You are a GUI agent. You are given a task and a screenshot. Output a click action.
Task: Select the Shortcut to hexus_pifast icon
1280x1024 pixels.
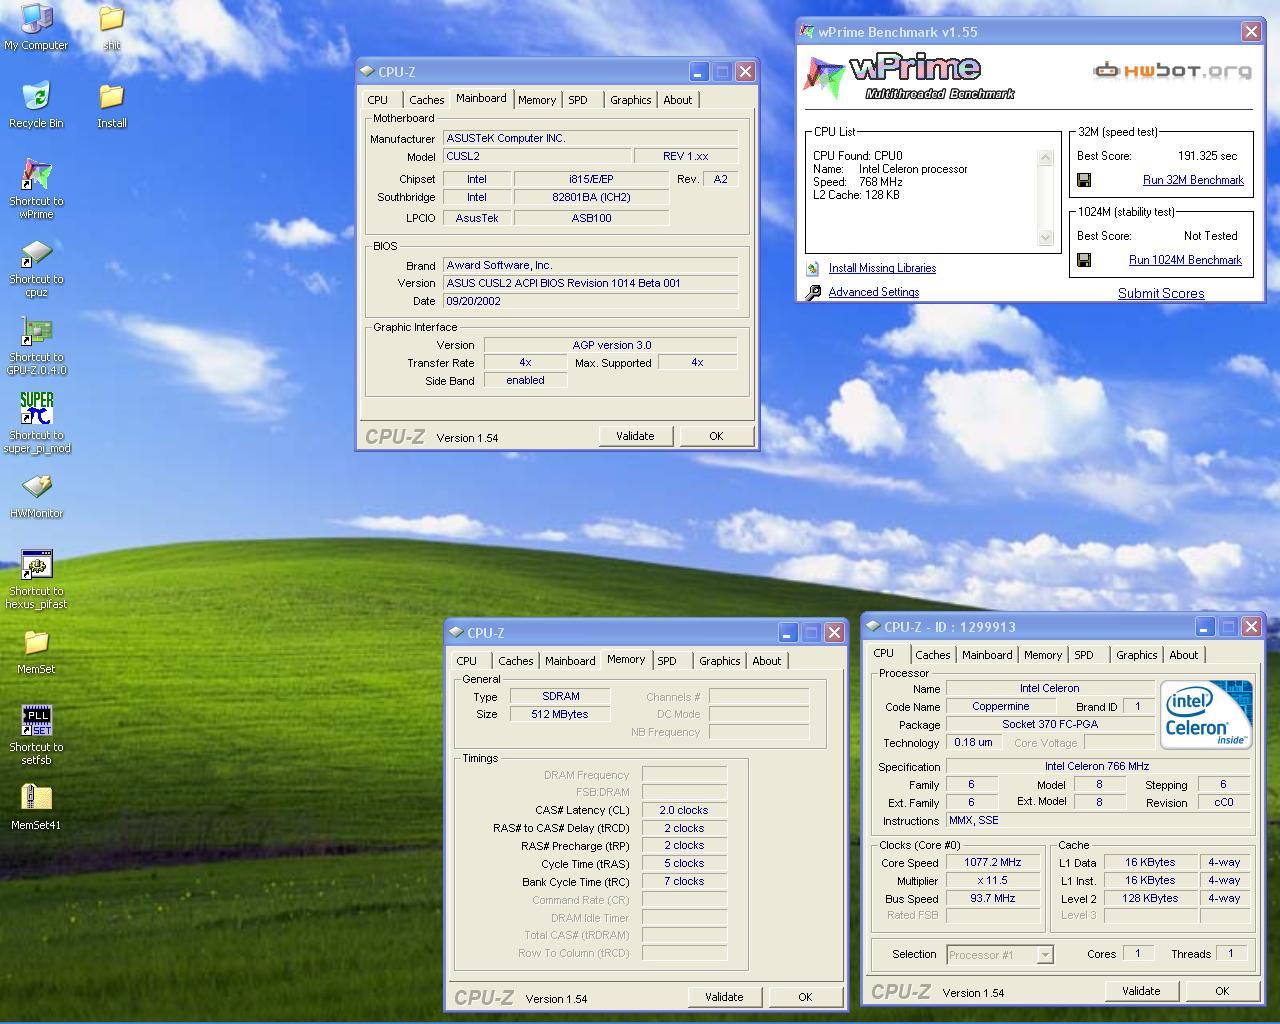pos(36,579)
